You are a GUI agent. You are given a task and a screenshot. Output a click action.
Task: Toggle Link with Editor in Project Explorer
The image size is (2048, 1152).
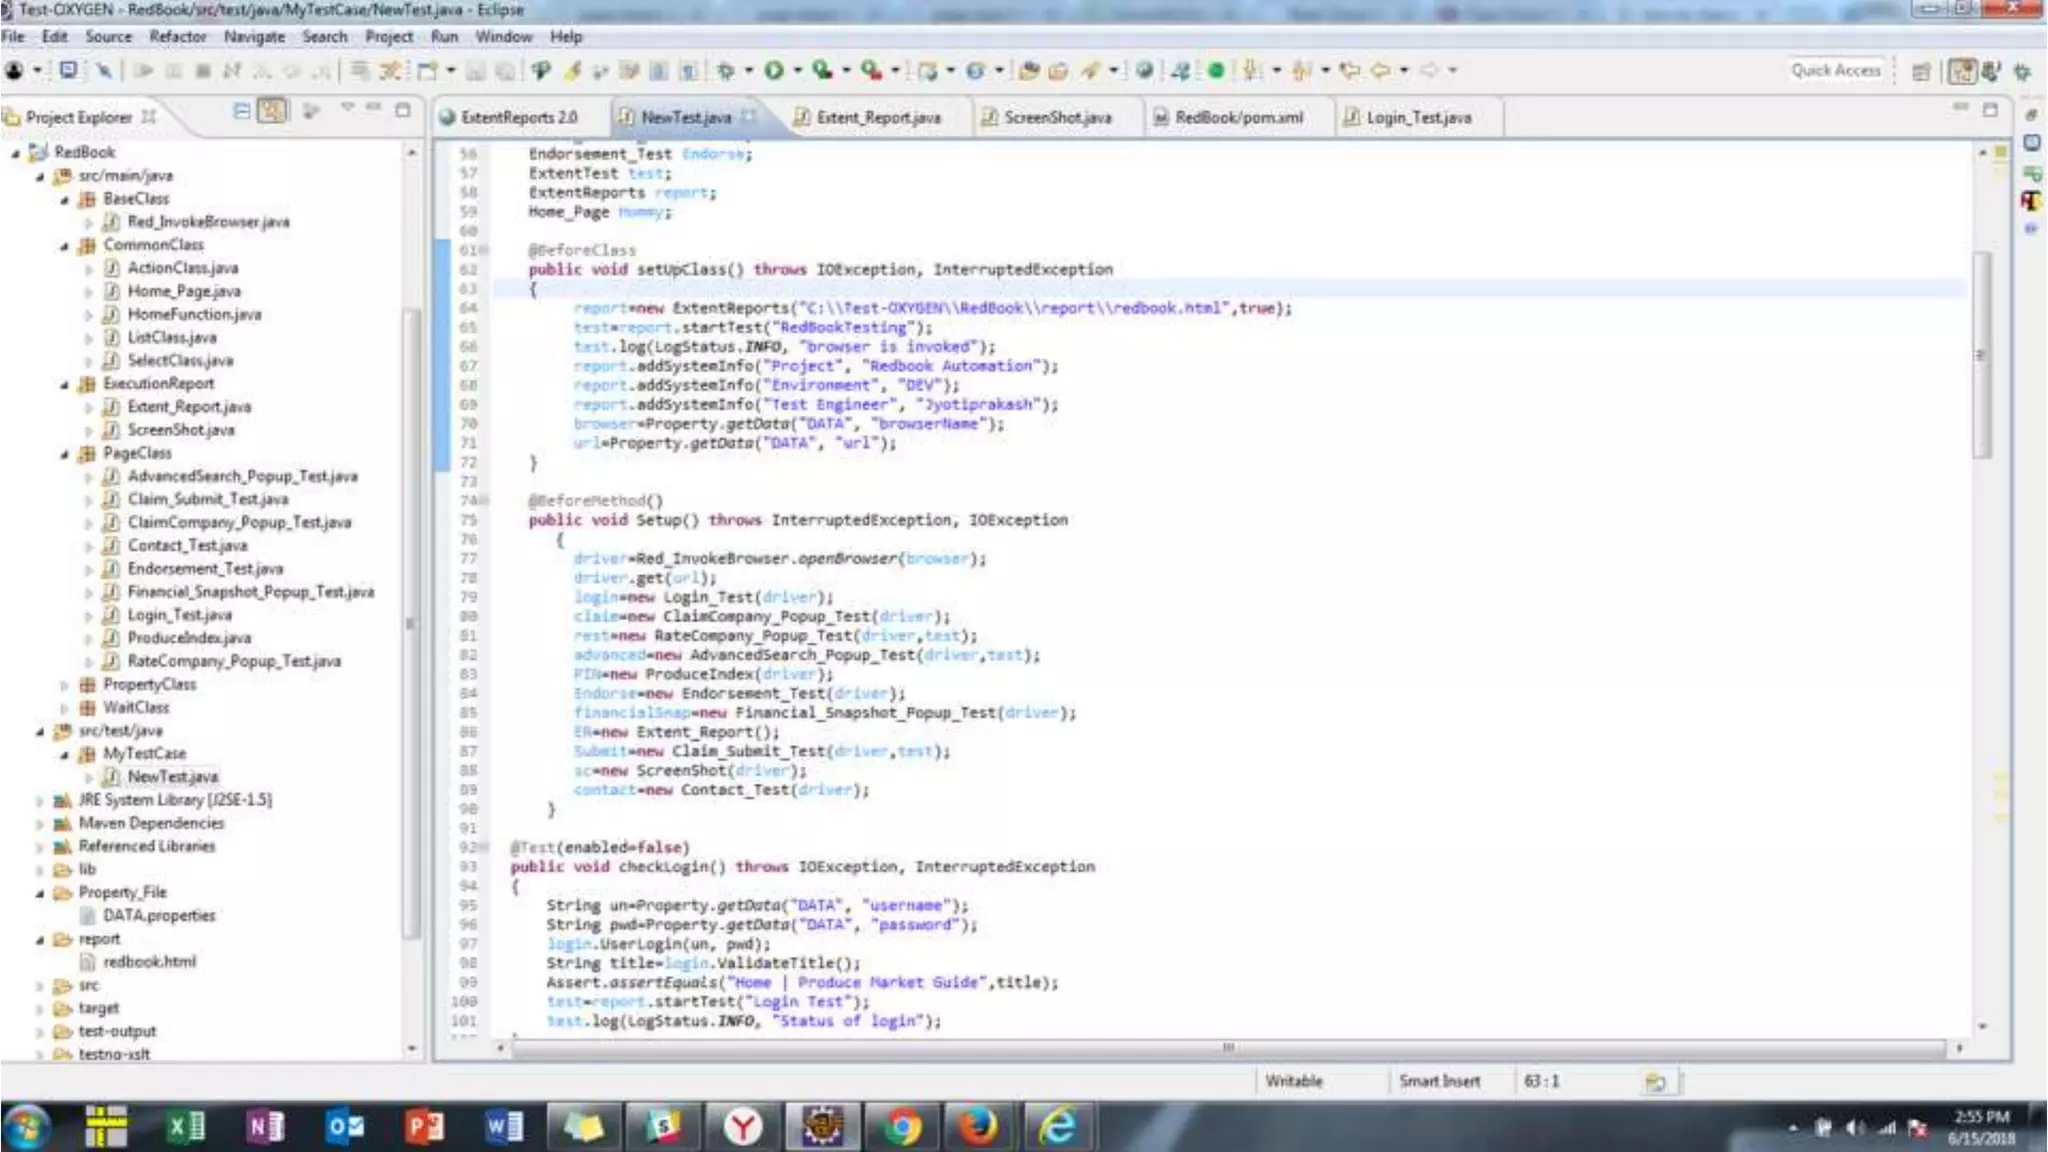tap(272, 110)
